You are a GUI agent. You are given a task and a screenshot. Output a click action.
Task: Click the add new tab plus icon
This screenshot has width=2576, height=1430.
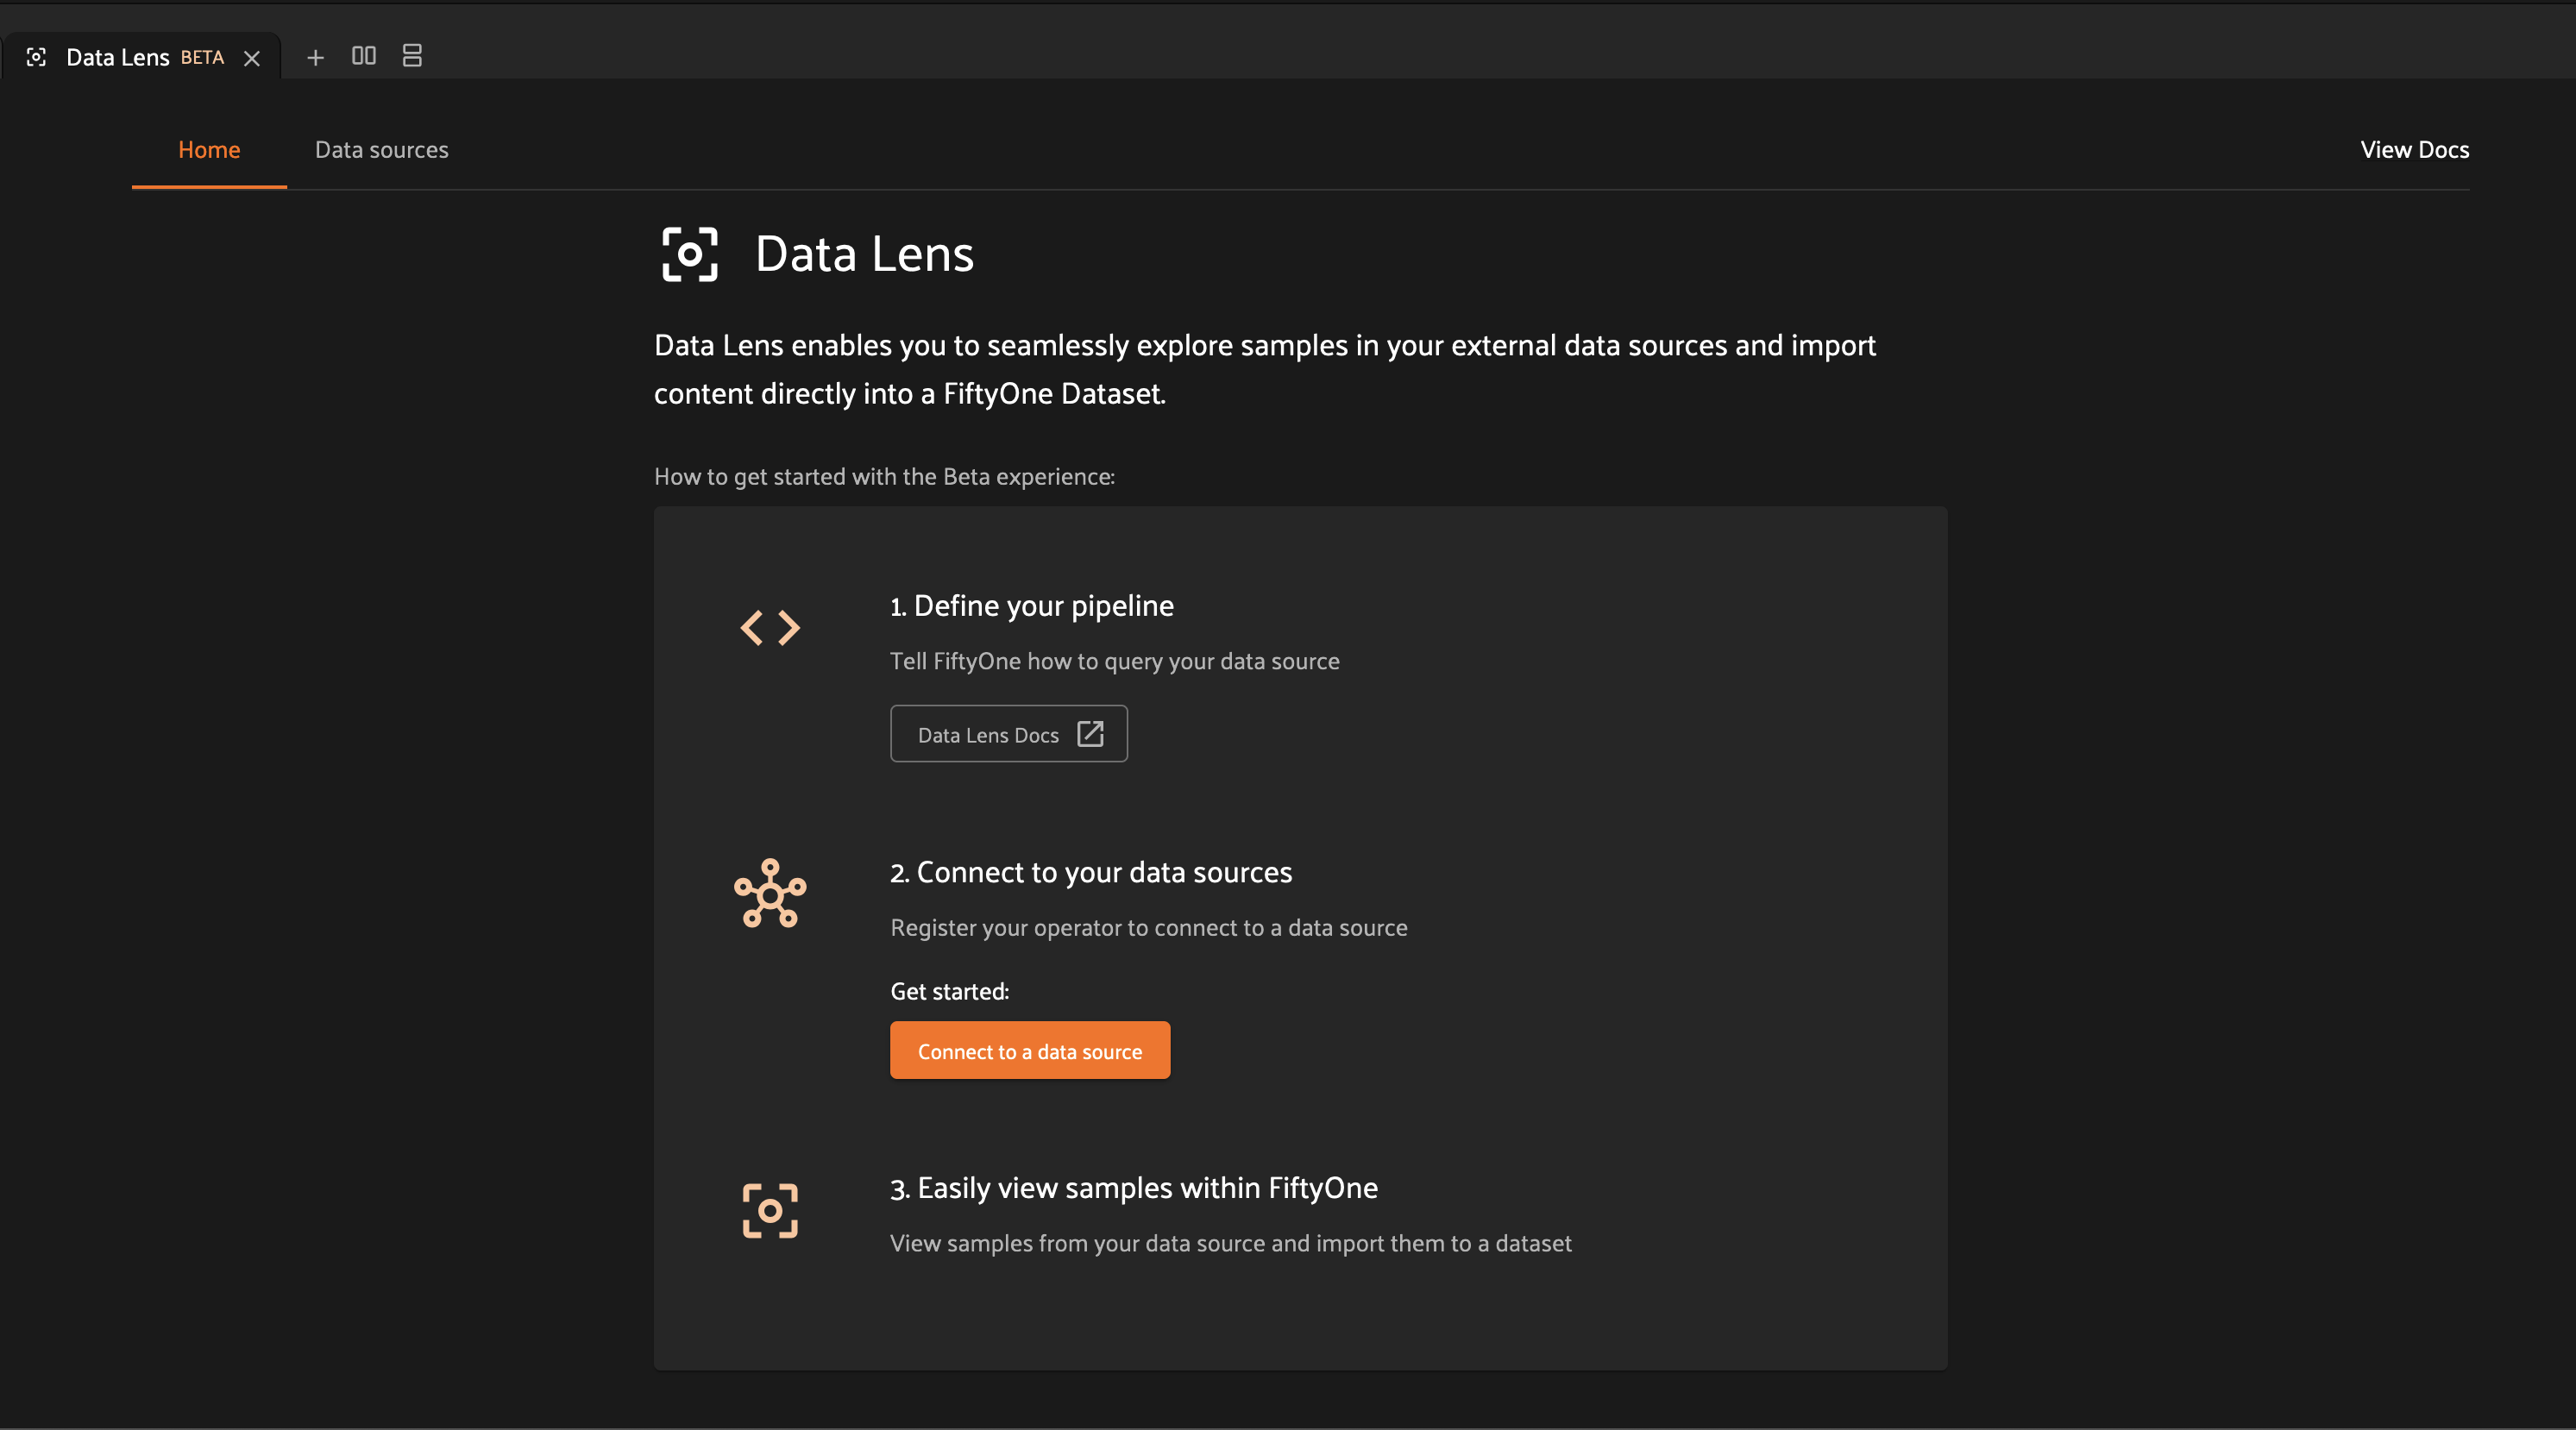(315, 54)
